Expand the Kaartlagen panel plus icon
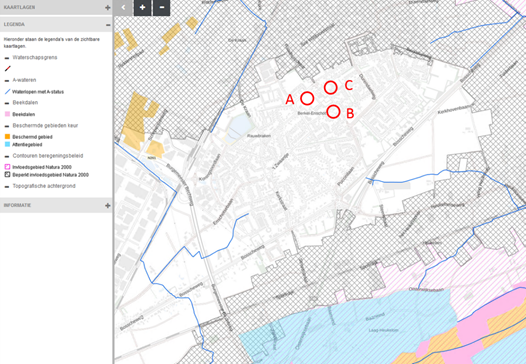The width and height of the screenshot is (526, 364). (107, 7)
